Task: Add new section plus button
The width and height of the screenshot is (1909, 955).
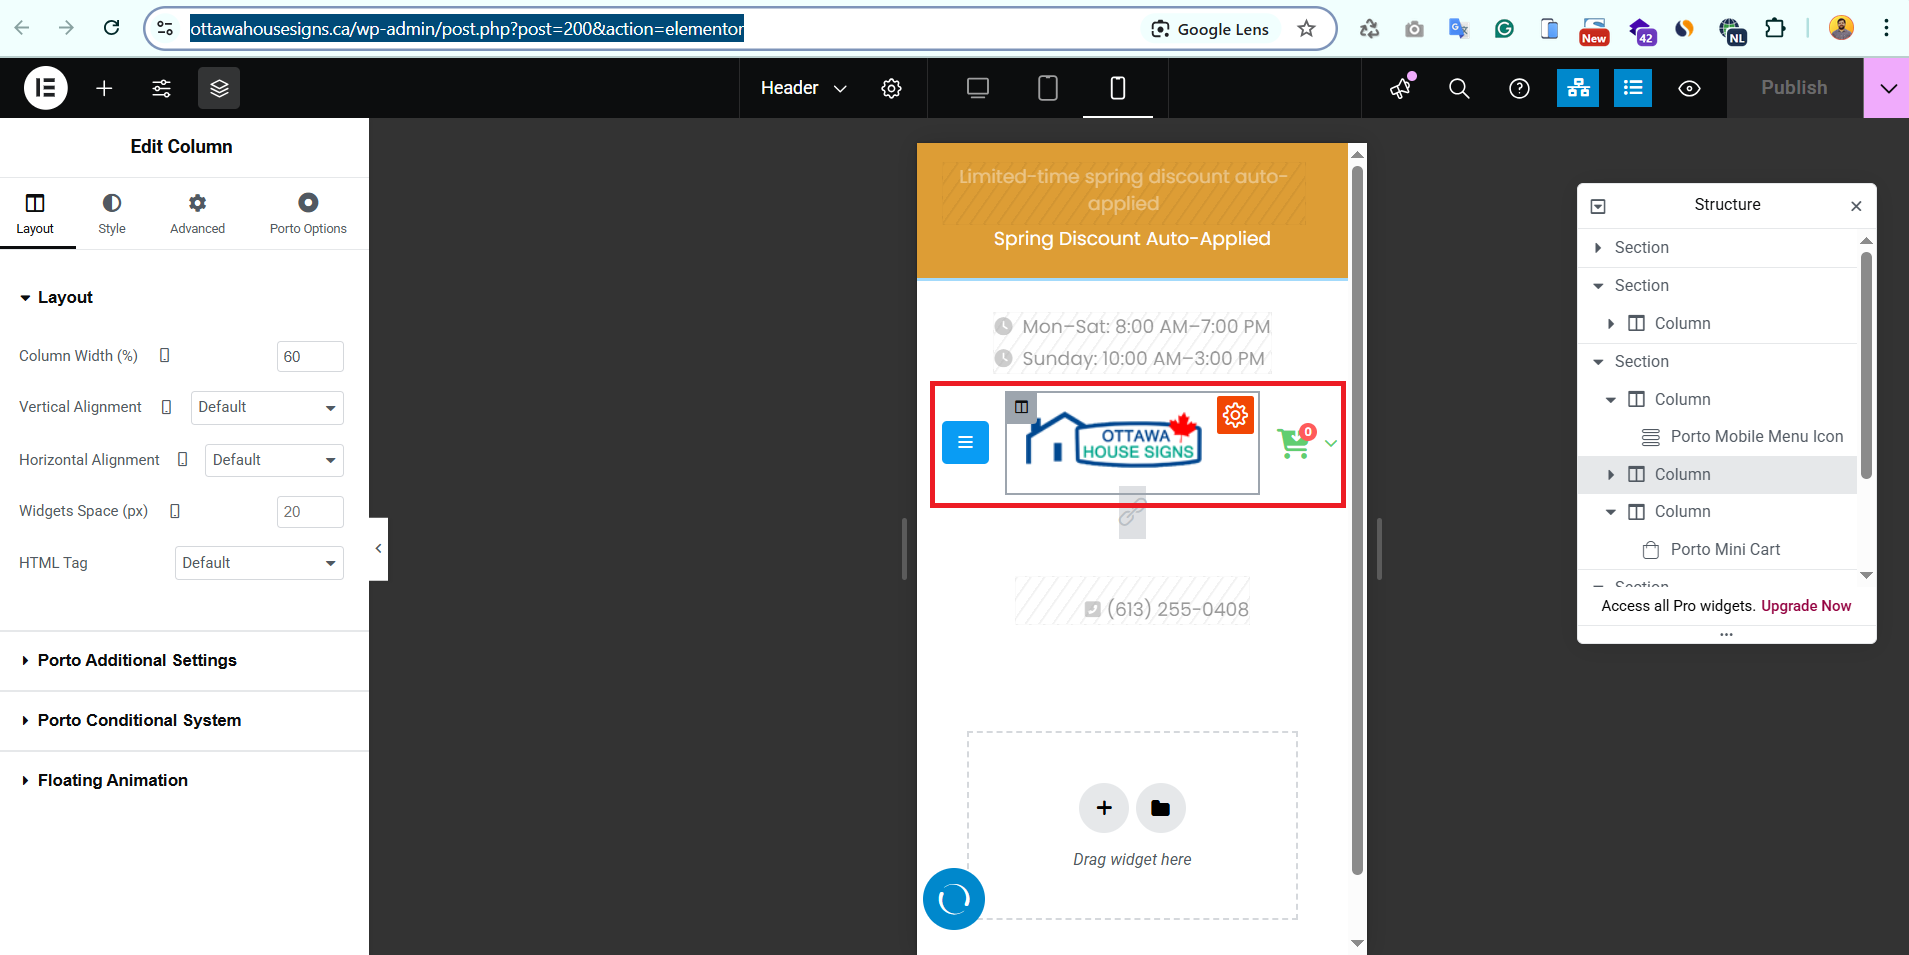Action: pyautogui.click(x=1104, y=808)
